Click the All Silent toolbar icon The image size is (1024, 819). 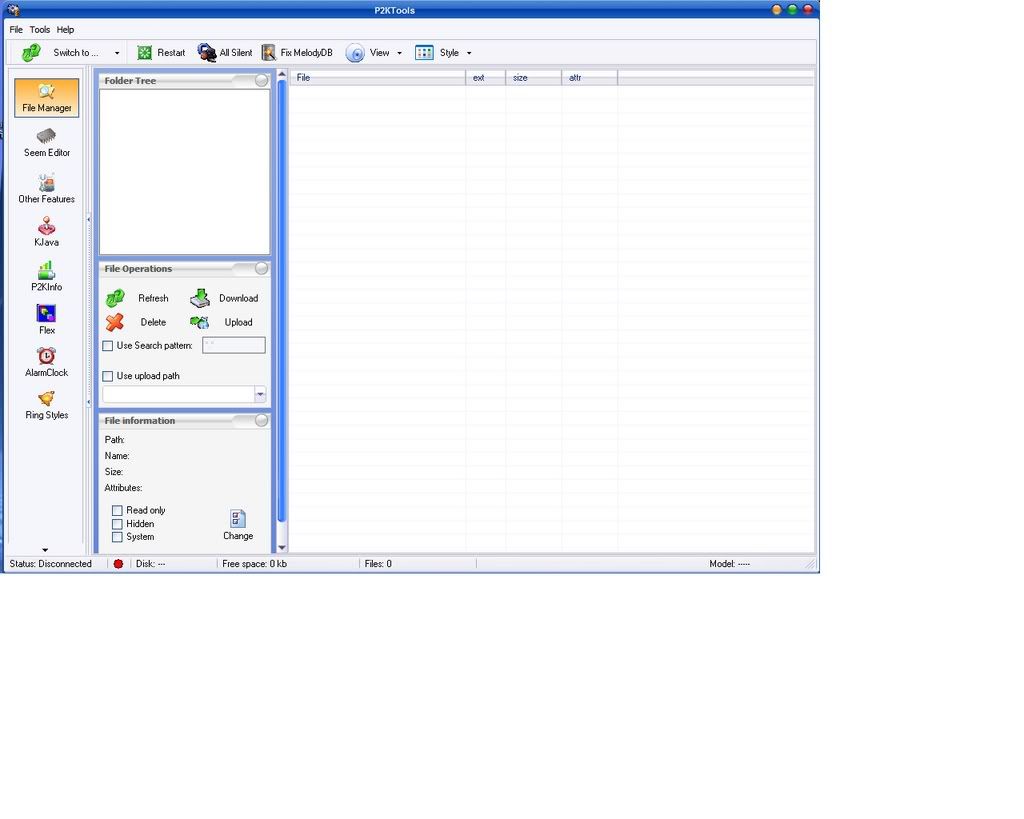207,53
